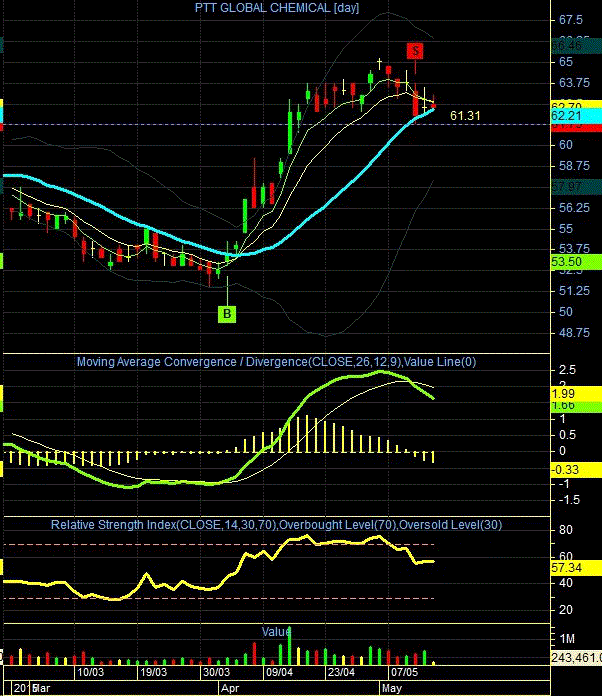This screenshot has height=696, width=602.
Task: Click the Value volume panel label
Action: (276, 632)
